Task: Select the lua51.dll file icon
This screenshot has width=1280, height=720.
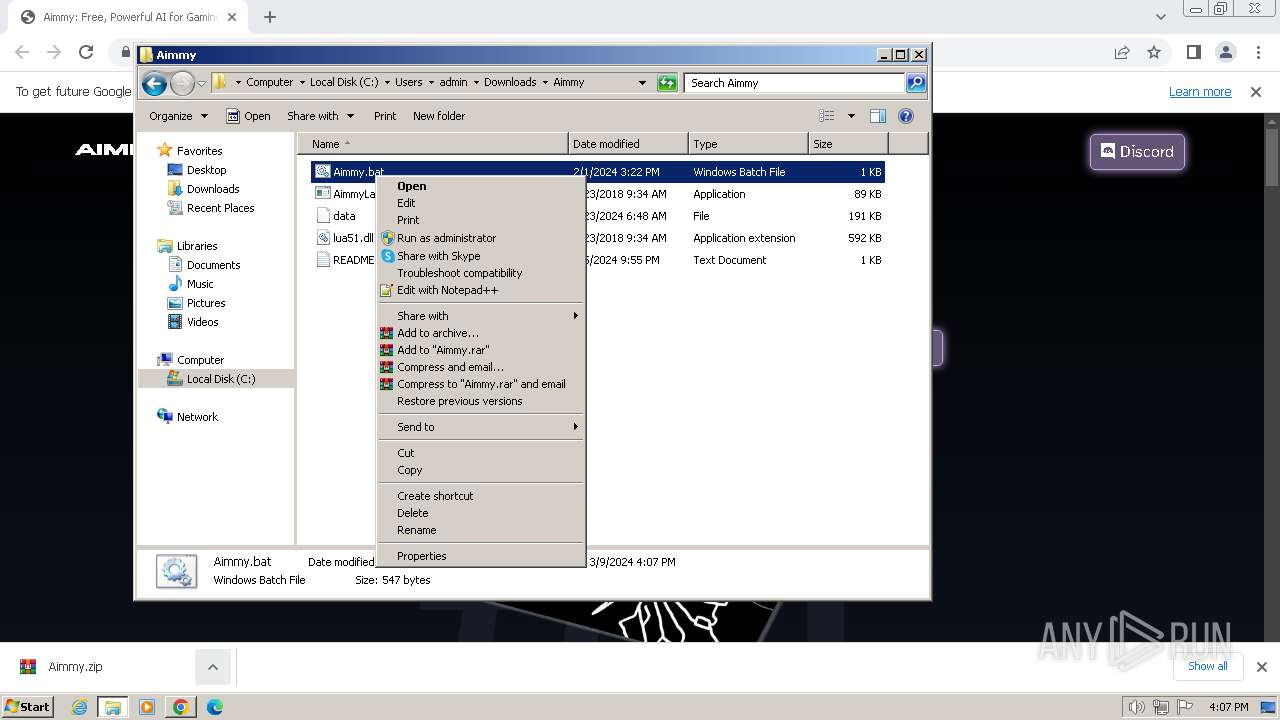Action: [x=322, y=238]
